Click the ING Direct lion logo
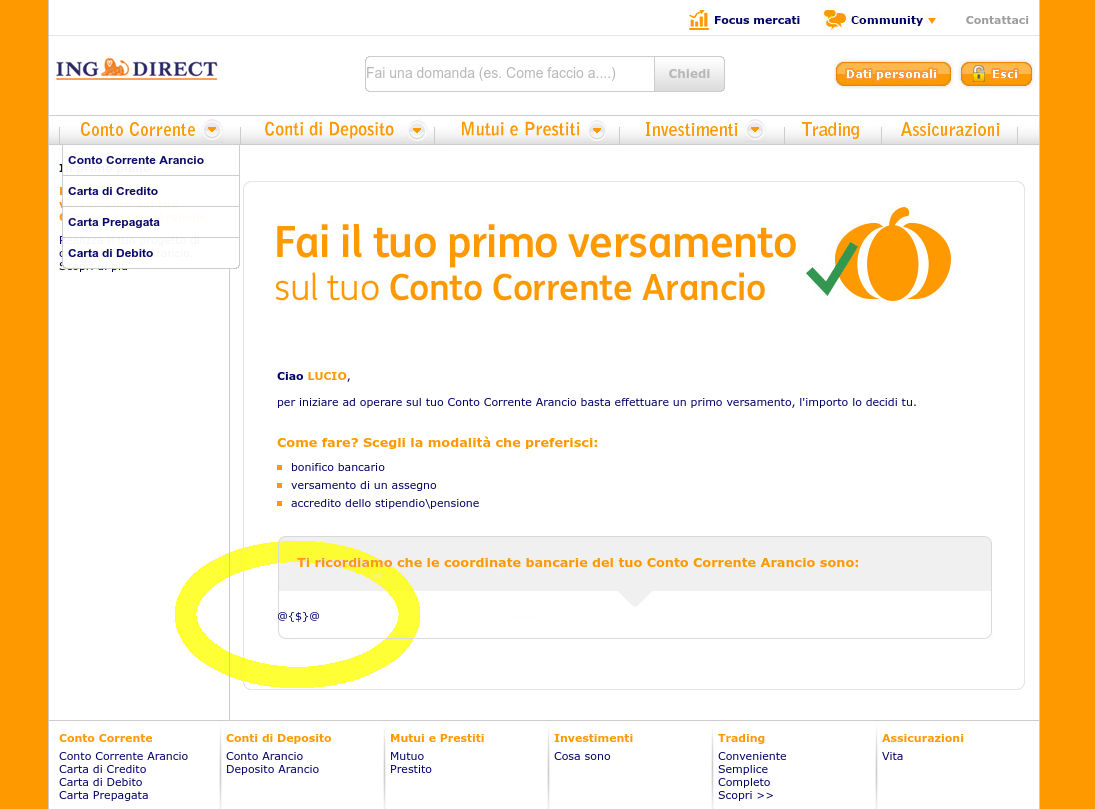Image resolution: width=1095 pixels, height=809 pixels. (x=137, y=69)
